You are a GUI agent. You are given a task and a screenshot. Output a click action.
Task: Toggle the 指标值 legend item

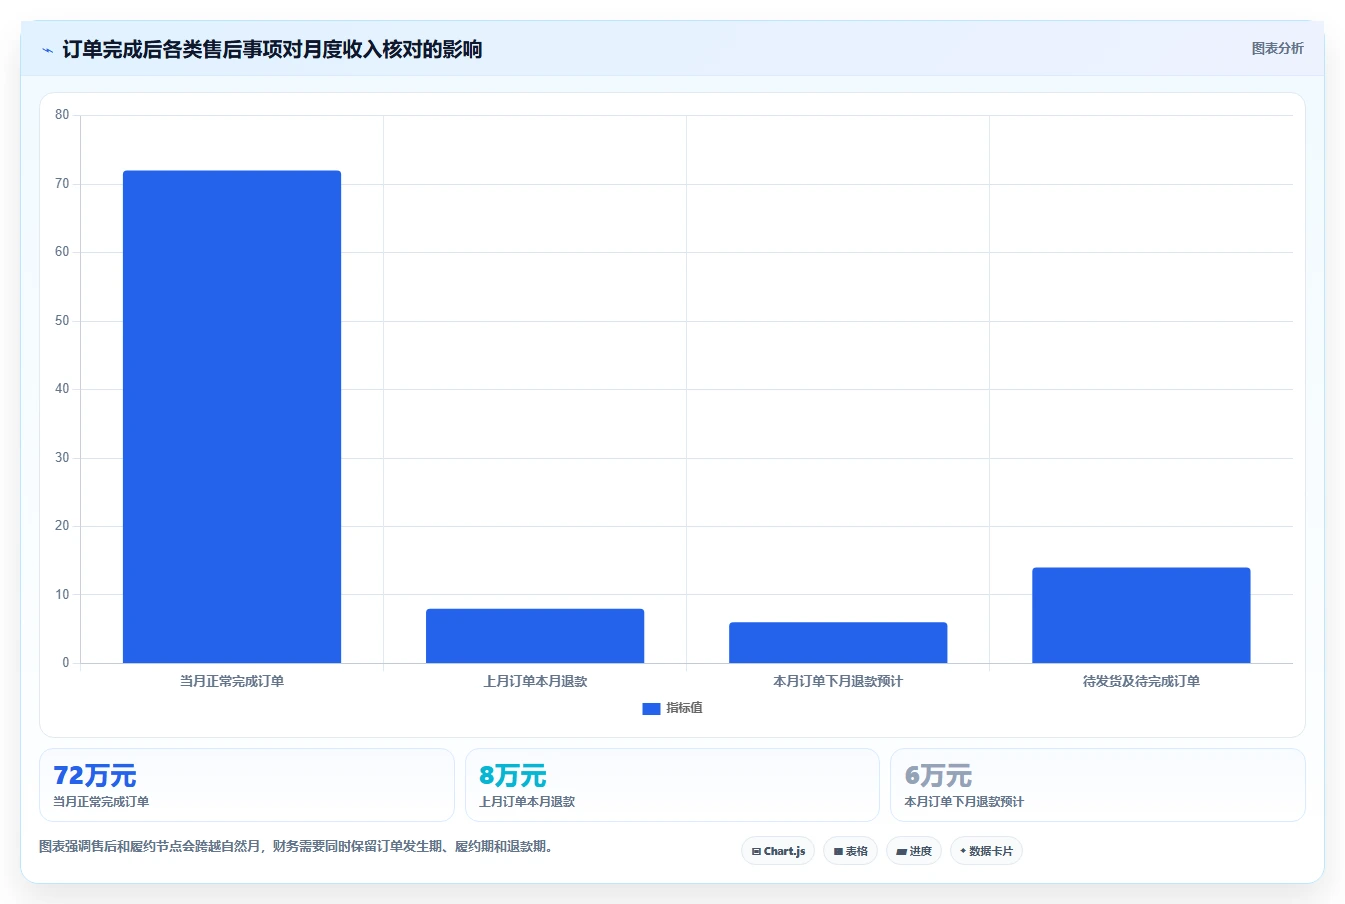pyautogui.click(x=672, y=708)
